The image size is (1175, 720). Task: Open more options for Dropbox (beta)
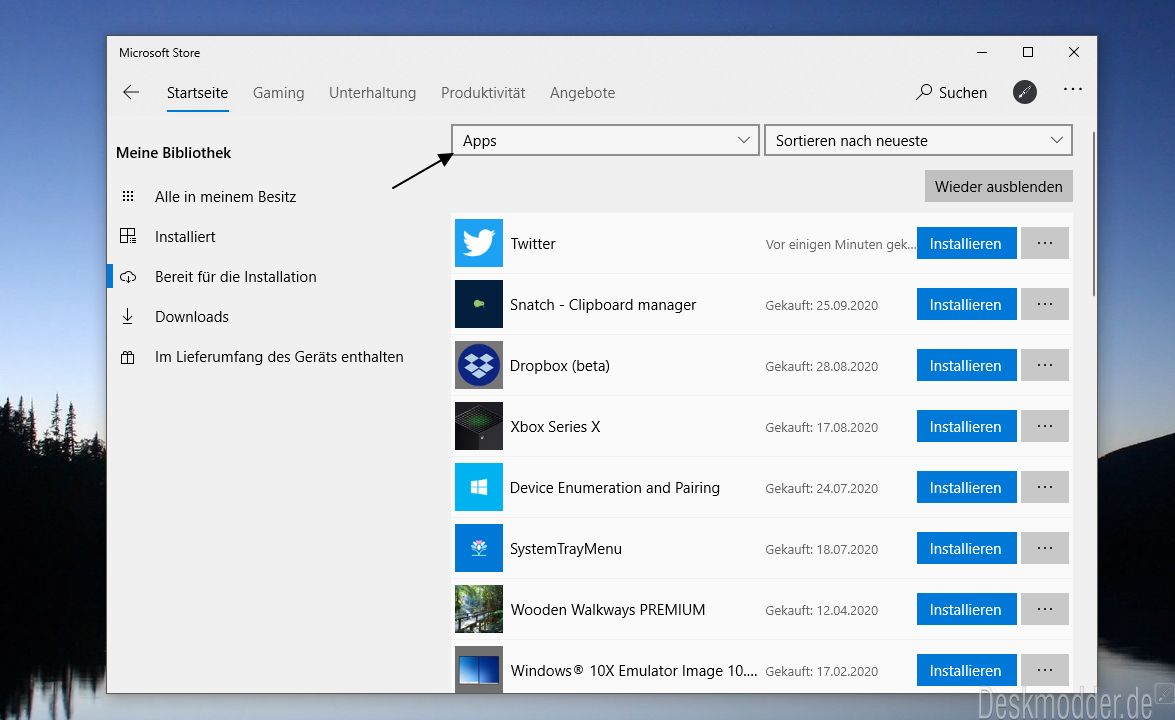tap(1045, 365)
